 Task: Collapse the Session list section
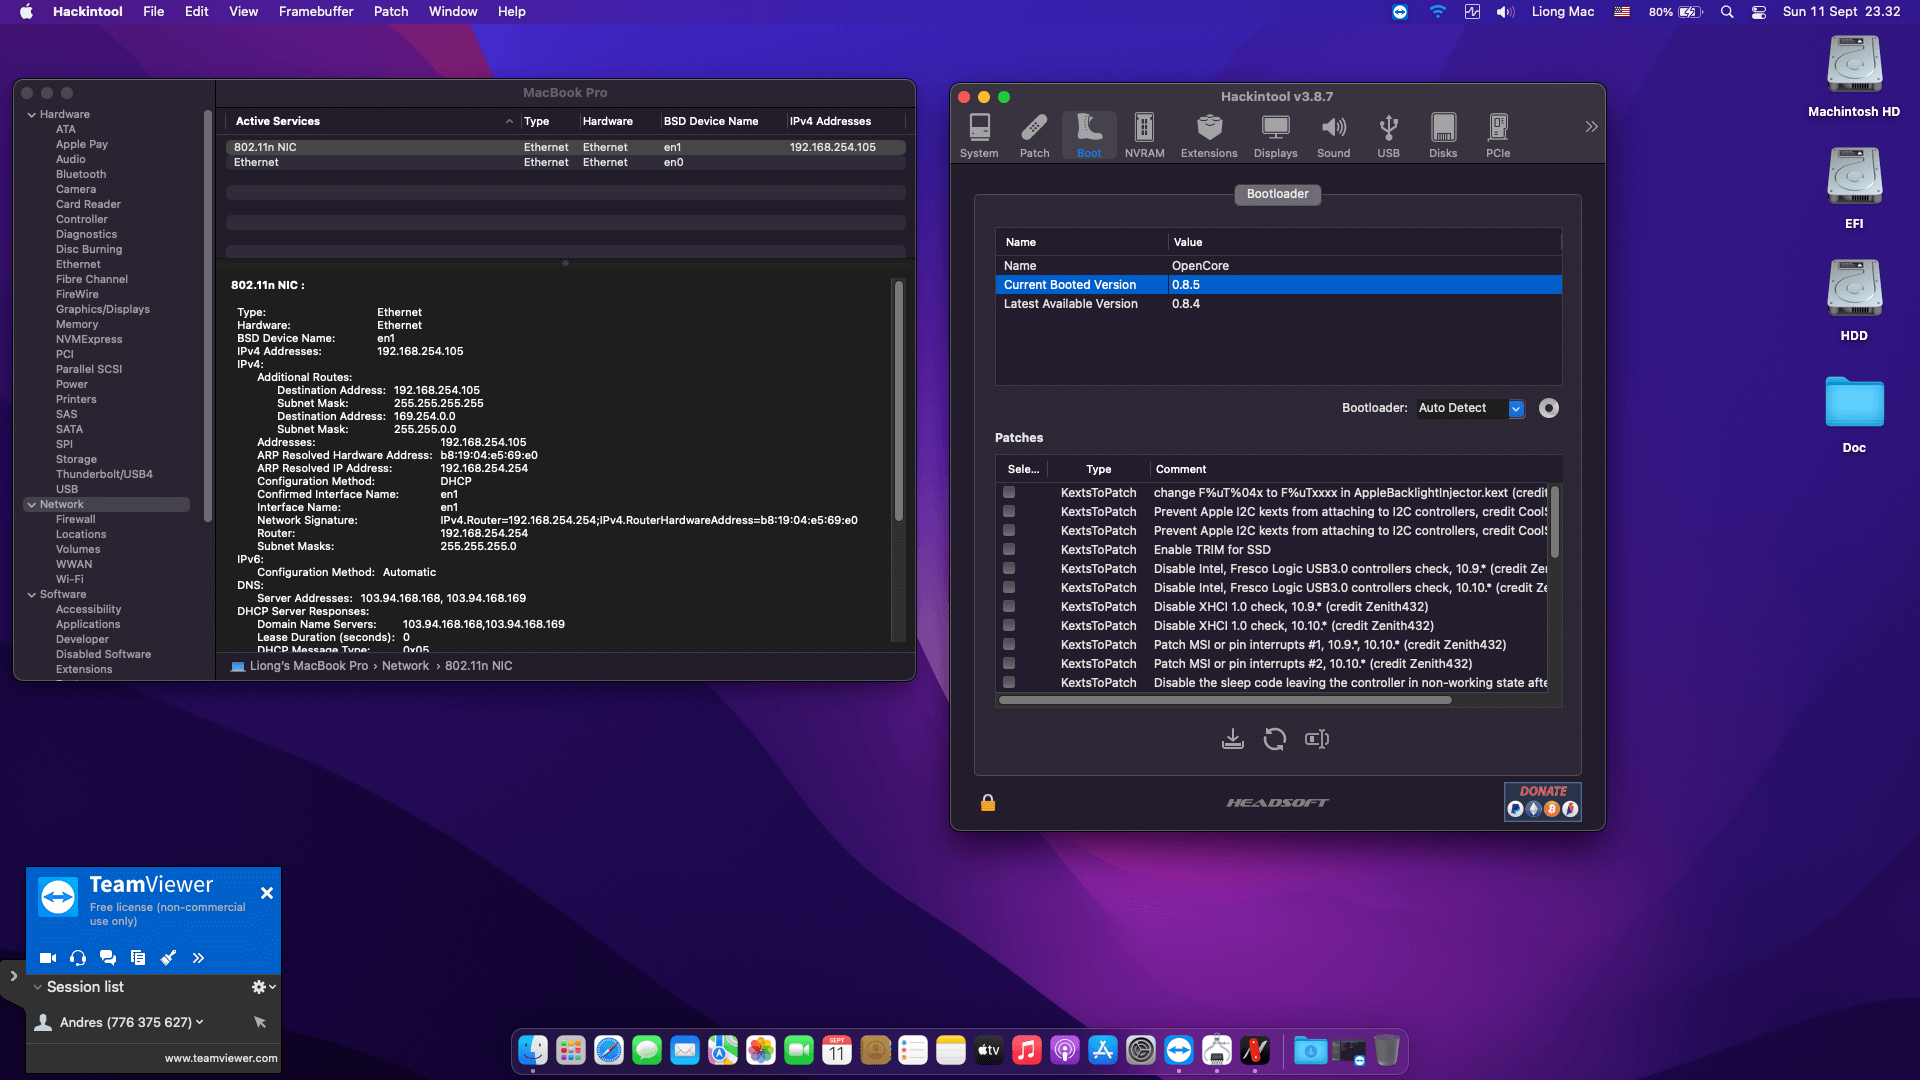[x=38, y=987]
